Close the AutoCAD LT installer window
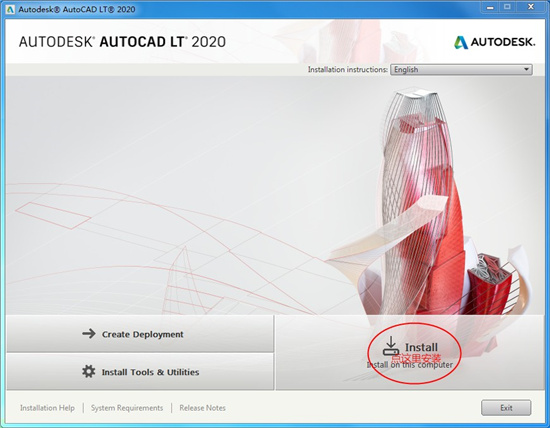 click(x=531, y=7)
